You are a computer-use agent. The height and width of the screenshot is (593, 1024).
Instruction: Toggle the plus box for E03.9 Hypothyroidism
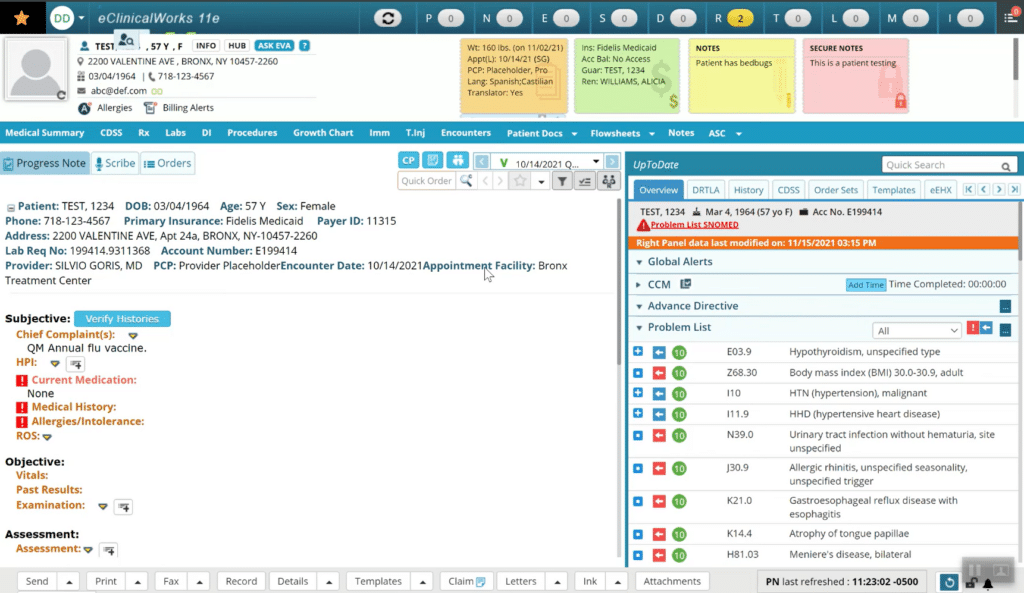(x=638, y=351)
